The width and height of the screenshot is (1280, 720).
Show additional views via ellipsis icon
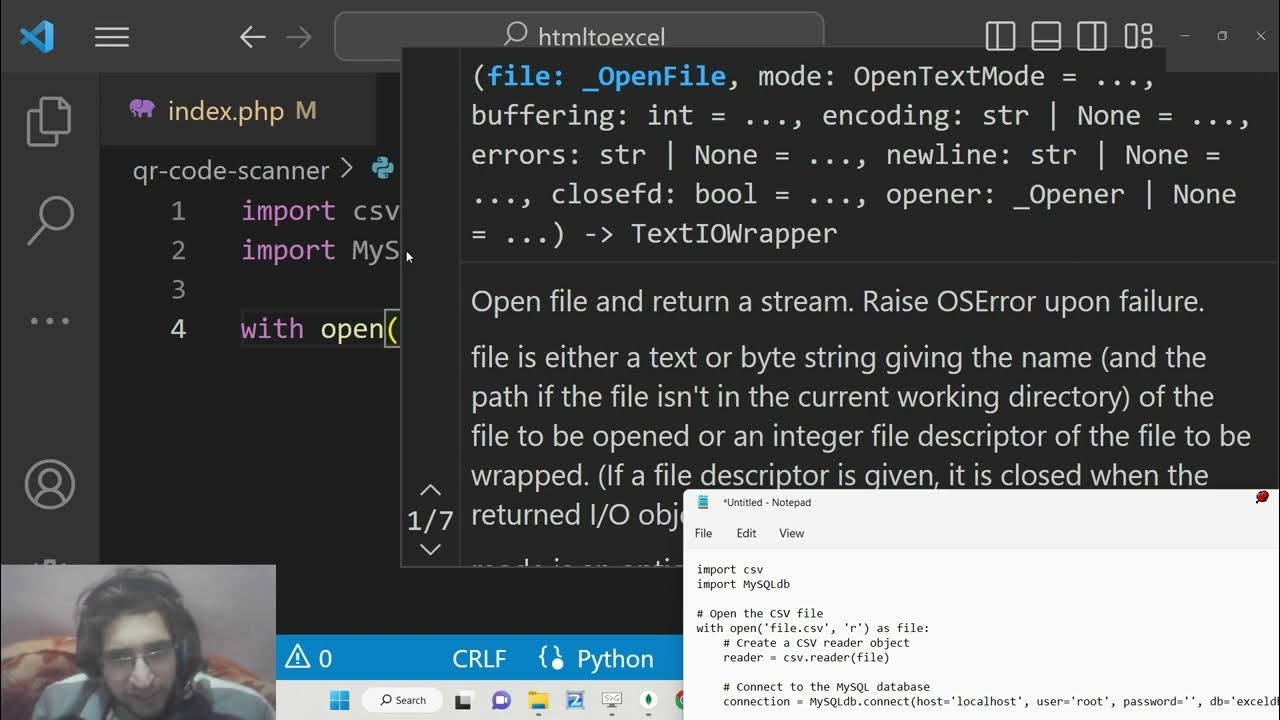click(x=49, y=321)
